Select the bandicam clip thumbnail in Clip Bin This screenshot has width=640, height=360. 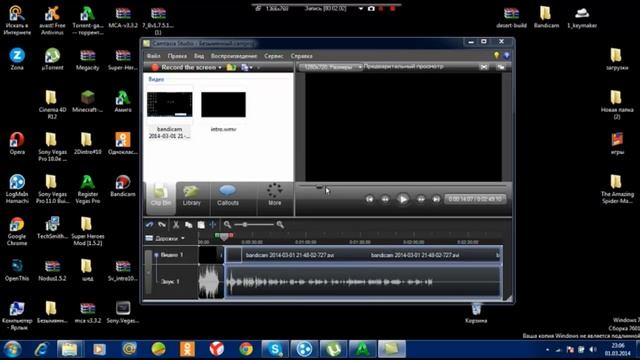tap(169, 104)
